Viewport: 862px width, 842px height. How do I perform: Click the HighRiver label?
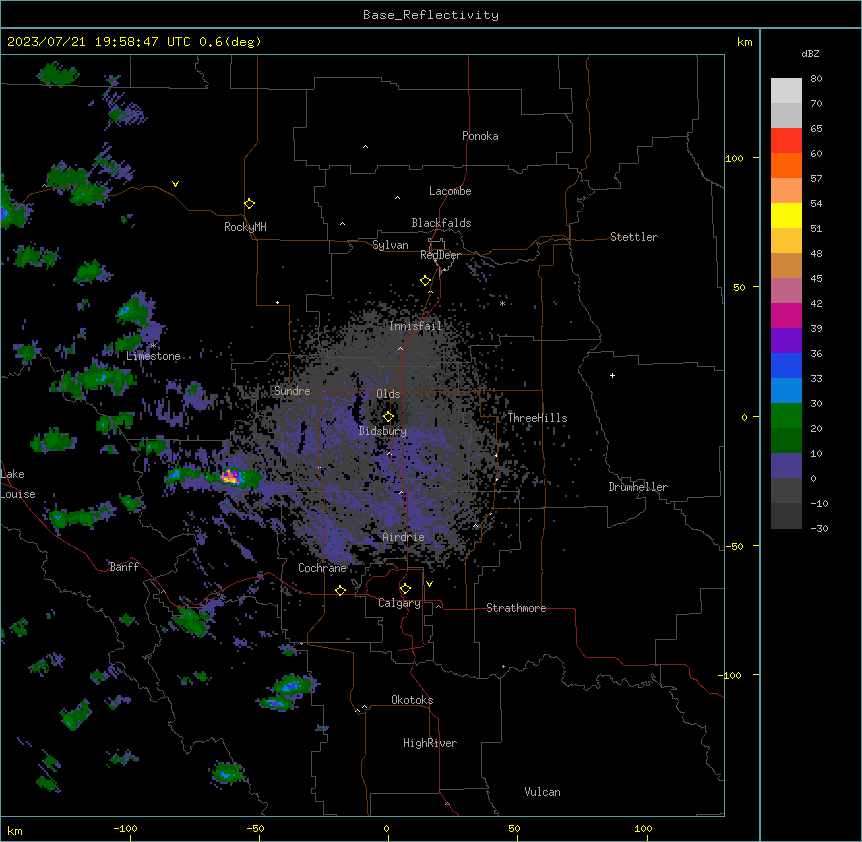point(430,743)
